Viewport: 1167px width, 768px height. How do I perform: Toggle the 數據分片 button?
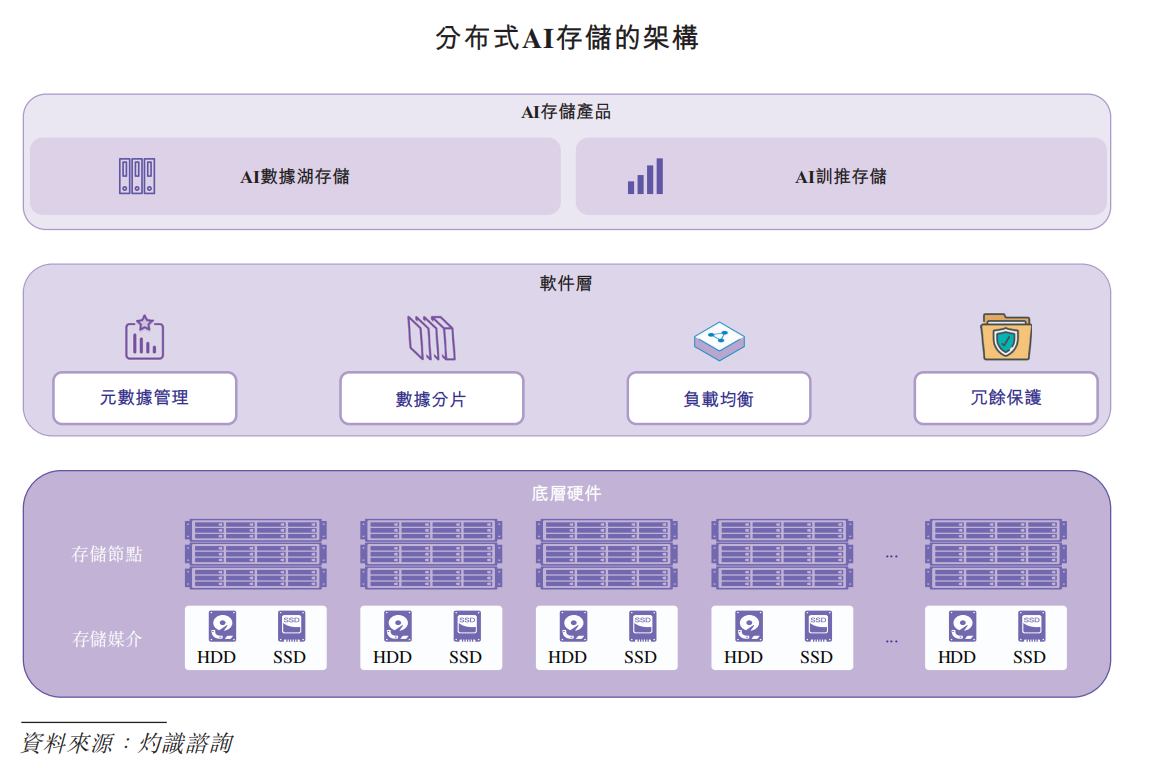point(431,398)
